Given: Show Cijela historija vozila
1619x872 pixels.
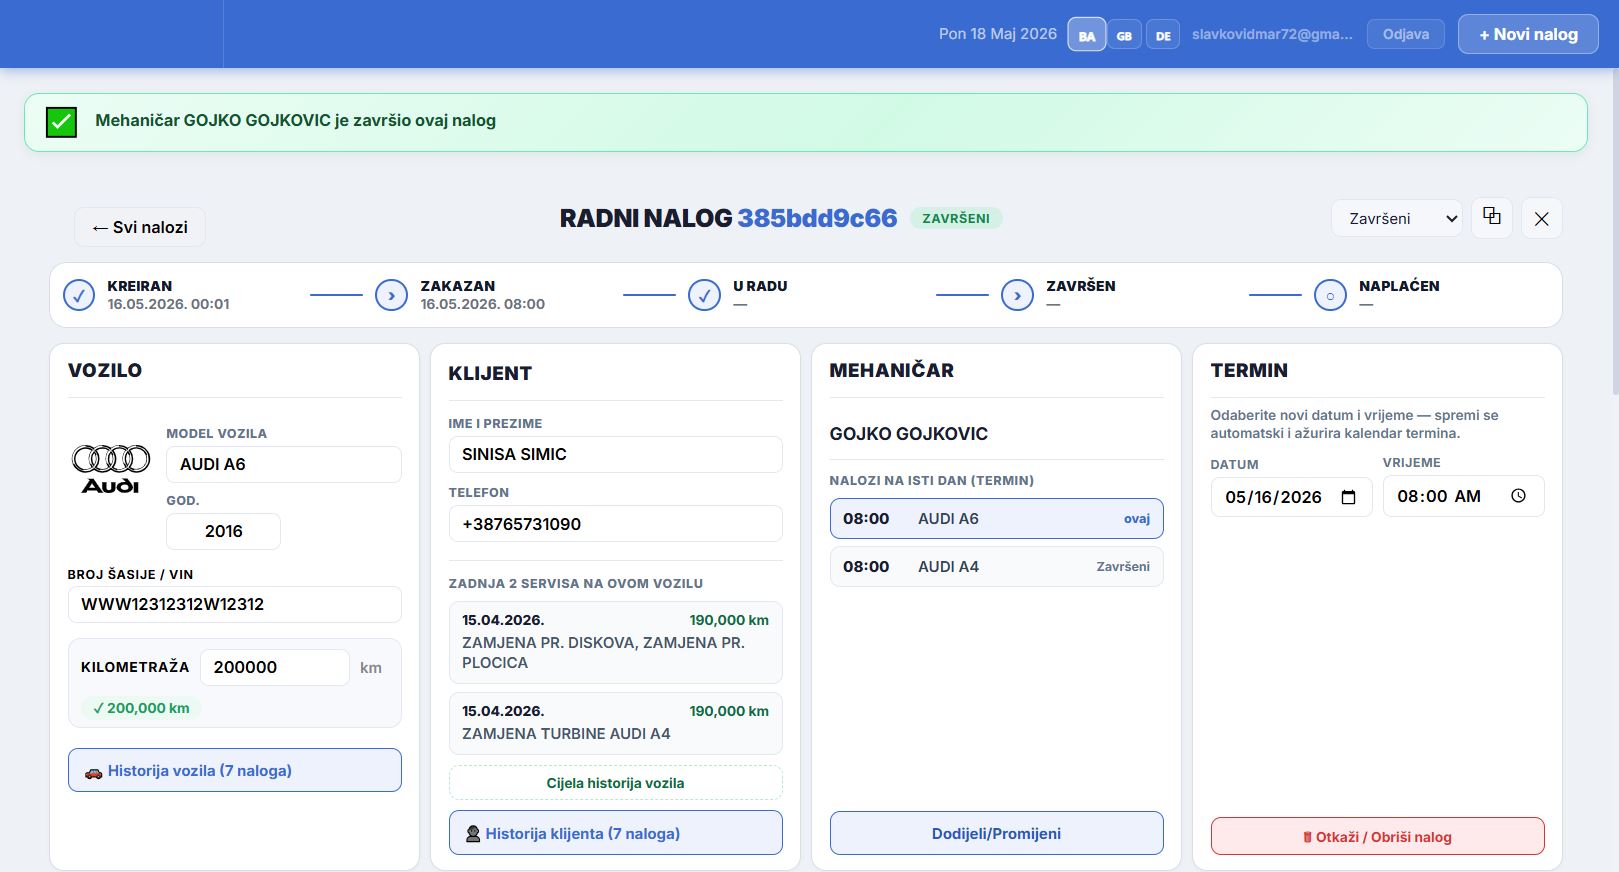Looking at the screenshot, I should click(x=616, y=783).
